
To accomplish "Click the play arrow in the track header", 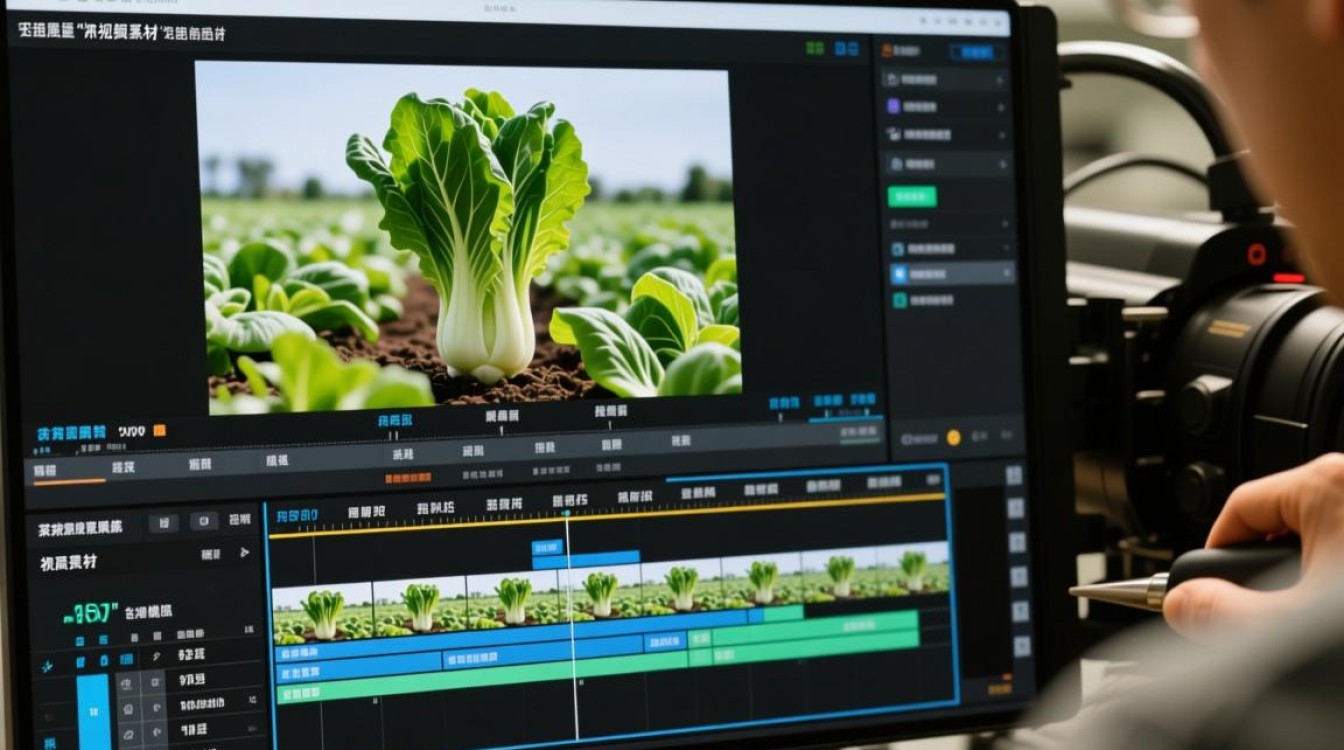I will pyautogui.click(x=244, y=553).
